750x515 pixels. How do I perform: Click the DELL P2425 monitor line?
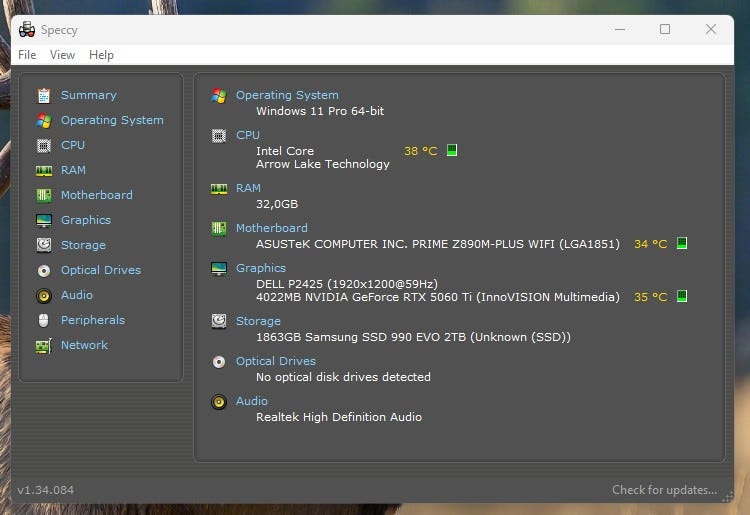[347, 284]
